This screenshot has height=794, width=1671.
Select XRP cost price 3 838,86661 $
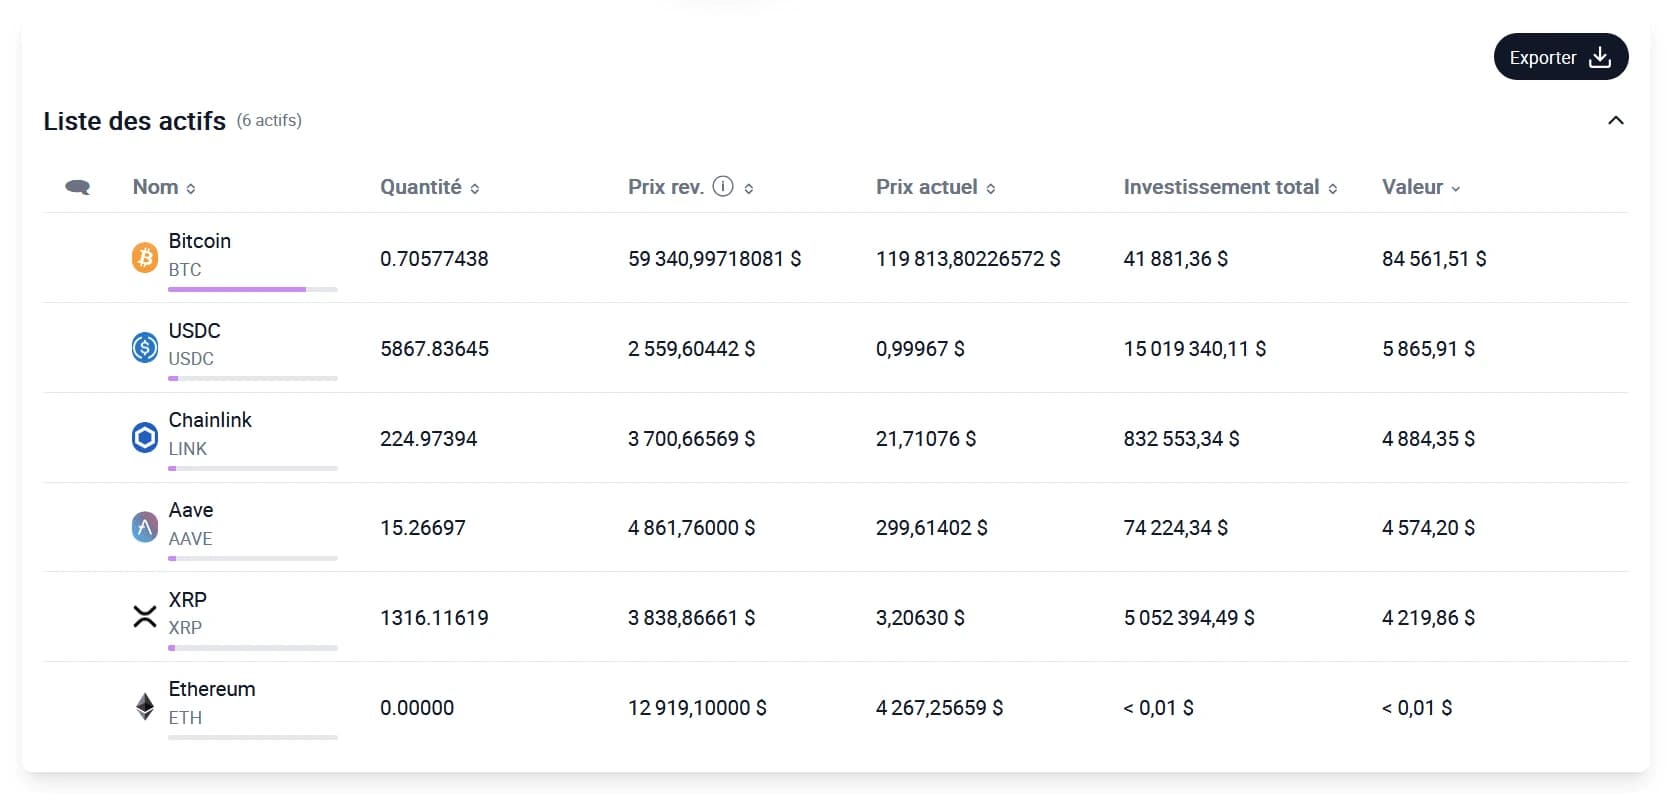pyautogui.click(x=692, y=618)
